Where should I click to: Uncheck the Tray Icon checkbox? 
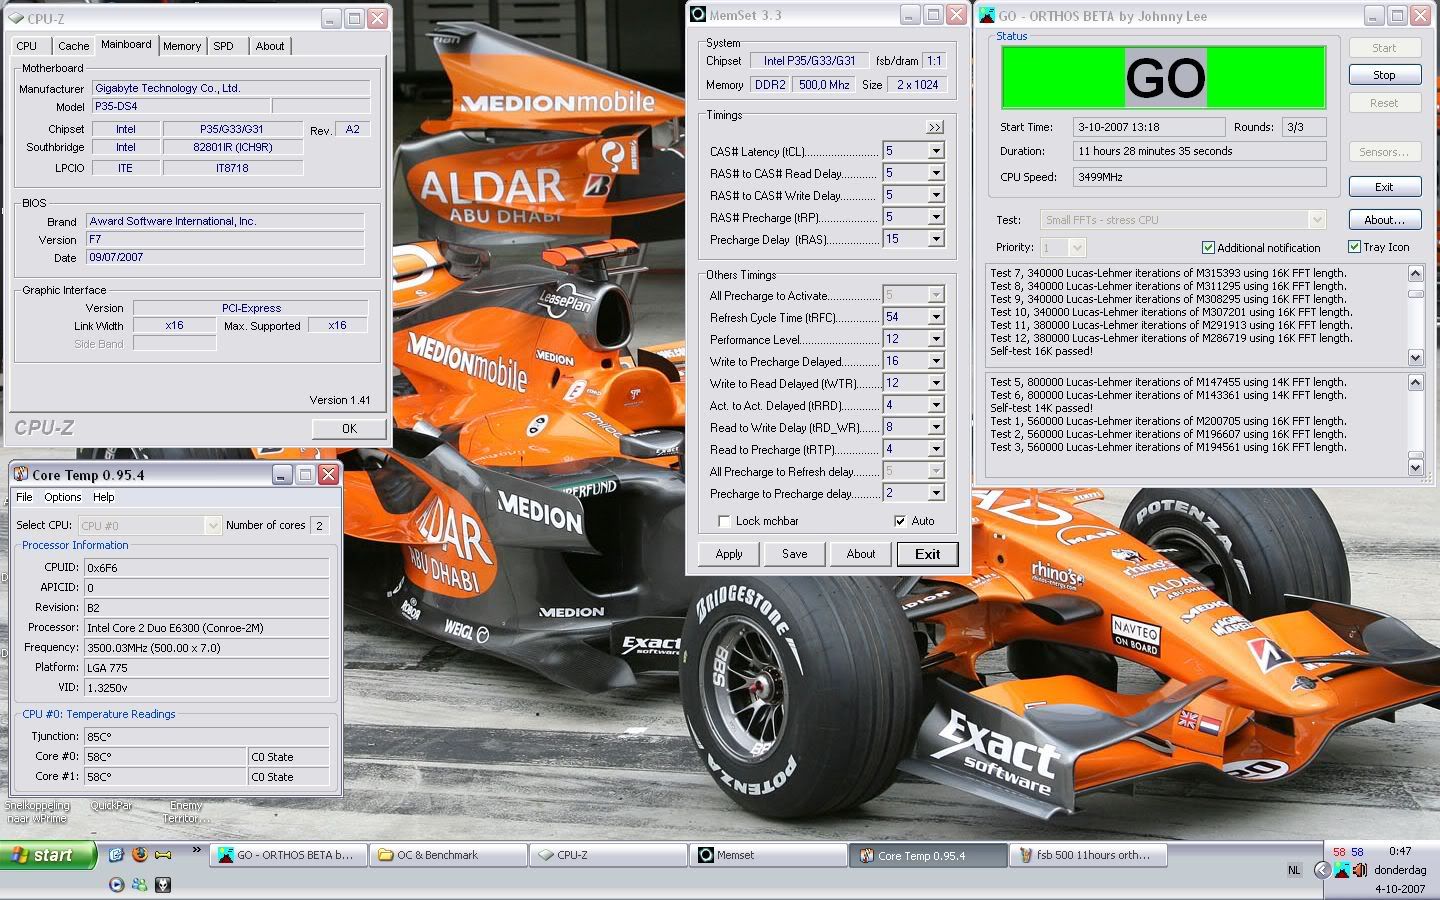(1354, 247)
